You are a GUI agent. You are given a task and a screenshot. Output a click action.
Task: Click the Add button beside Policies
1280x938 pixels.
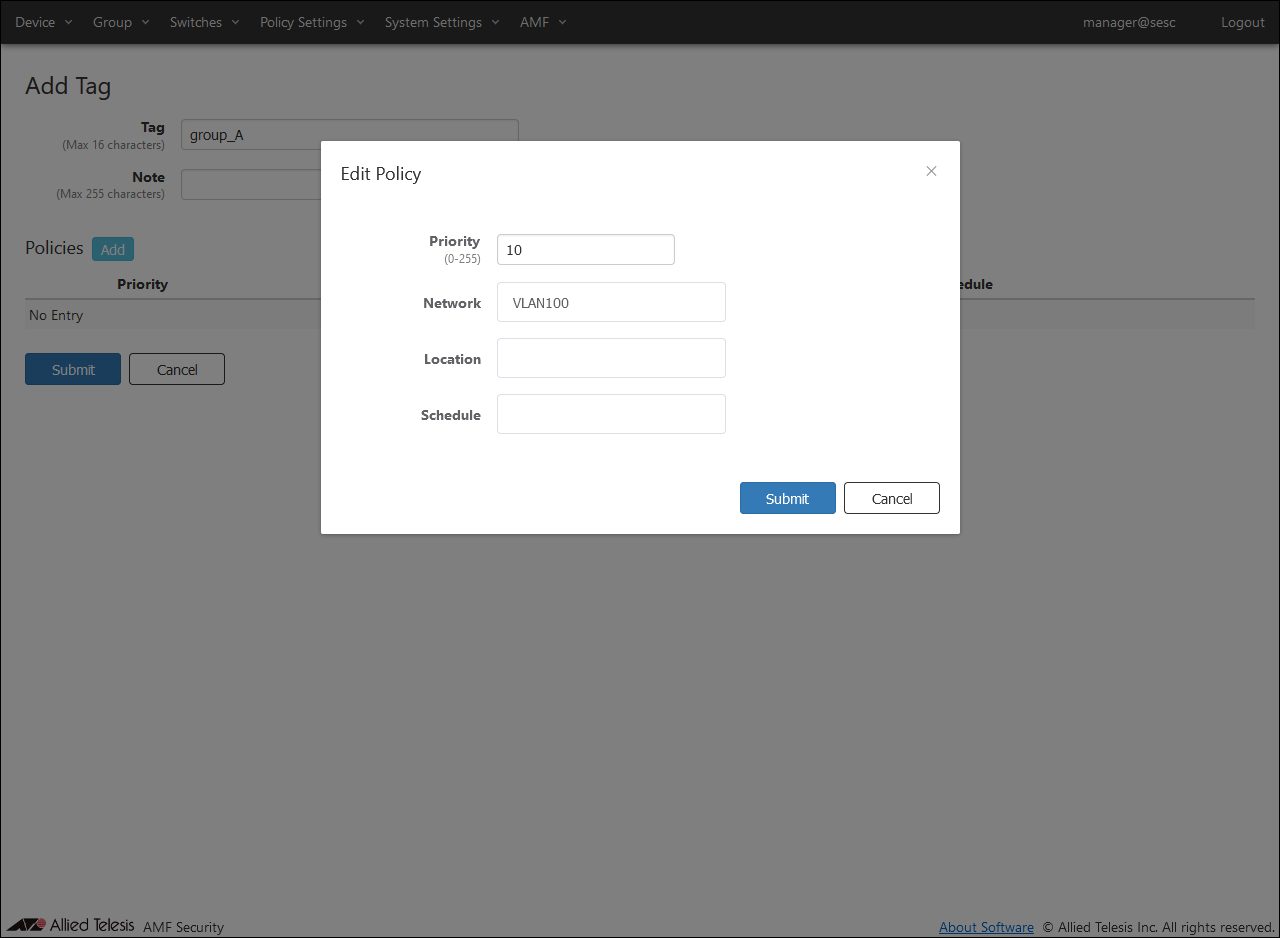(x=112, y=249)
